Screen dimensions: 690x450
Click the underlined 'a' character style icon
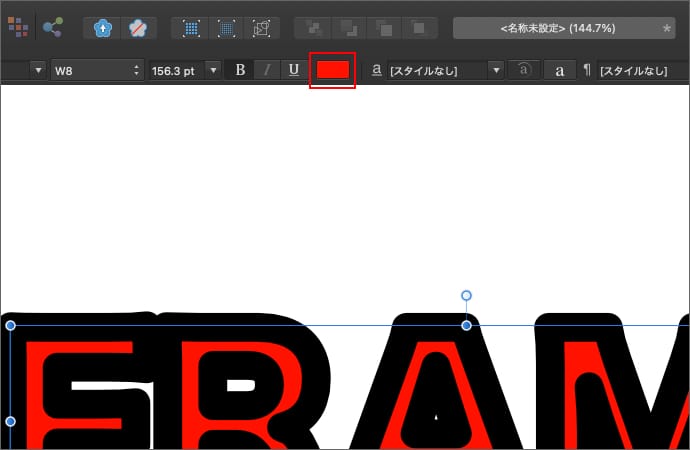point(376,70)
